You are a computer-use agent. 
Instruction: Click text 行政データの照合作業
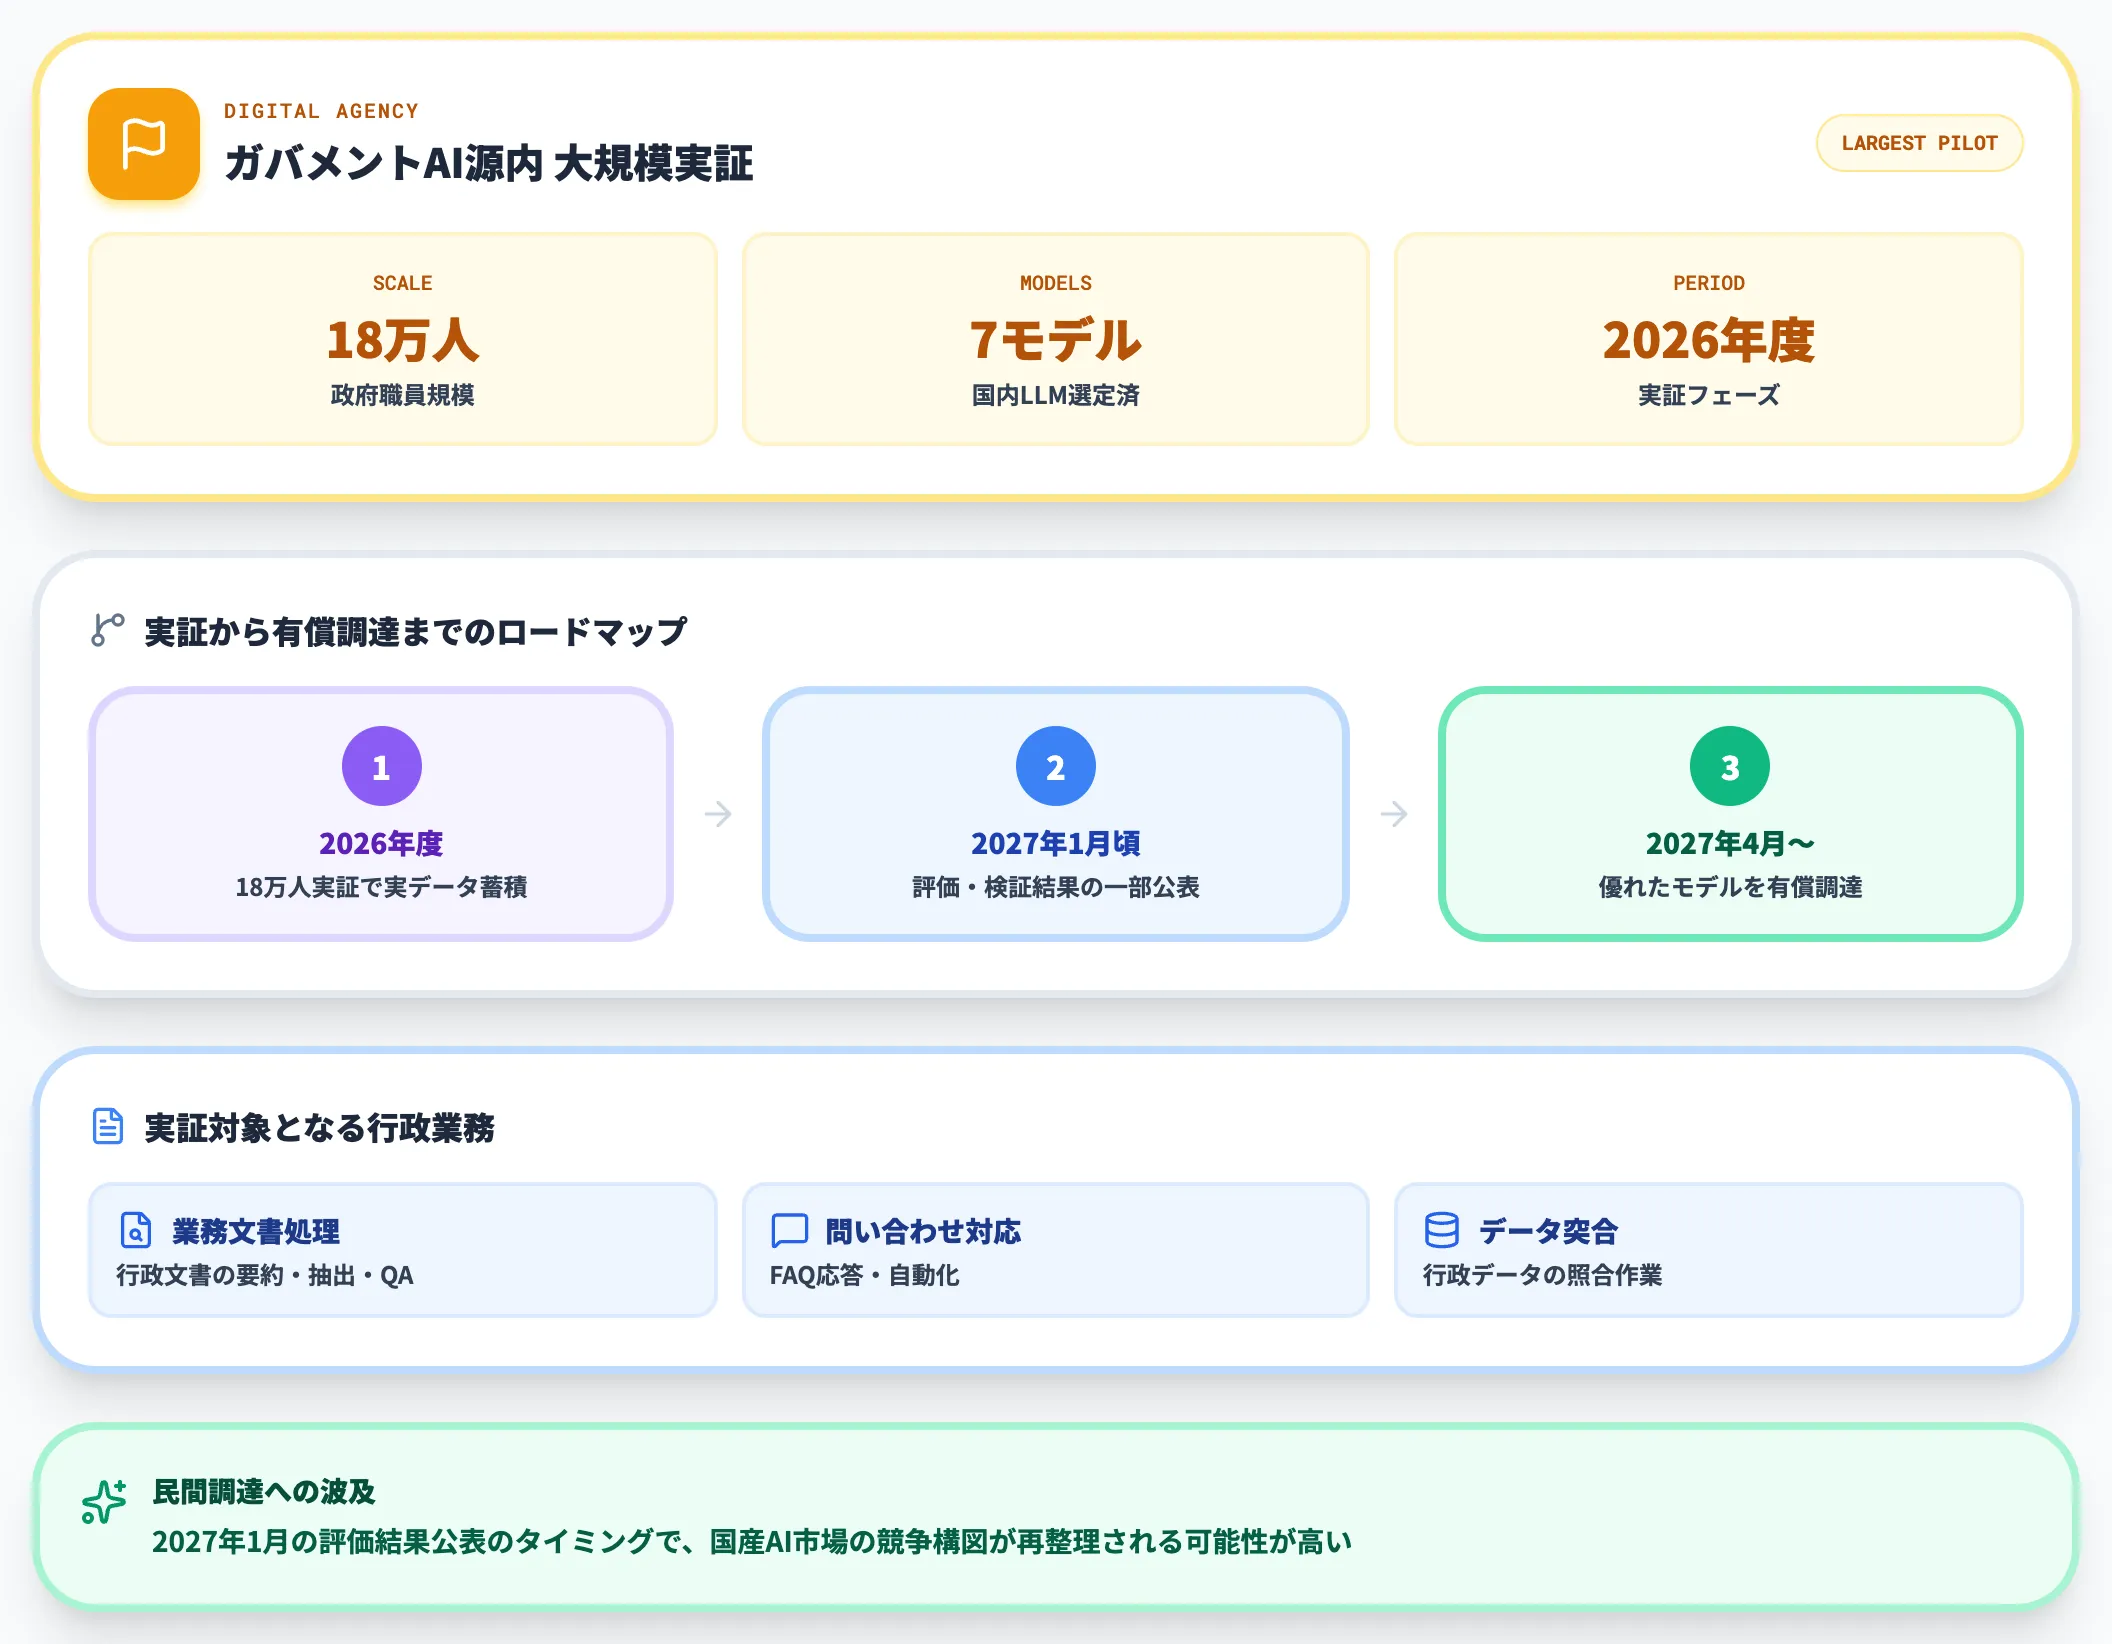(x=1542, y=1275)
